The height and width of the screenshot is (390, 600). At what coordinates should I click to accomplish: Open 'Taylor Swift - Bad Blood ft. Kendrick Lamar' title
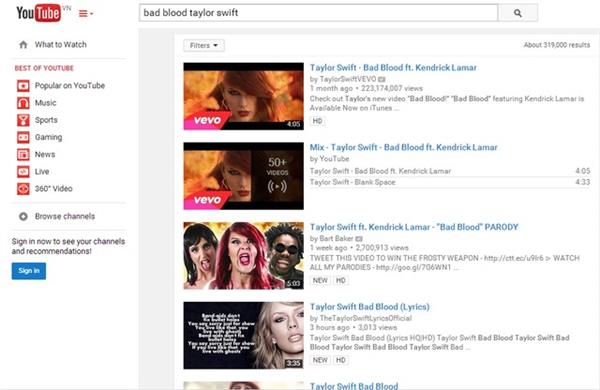(x=393, y=68)
